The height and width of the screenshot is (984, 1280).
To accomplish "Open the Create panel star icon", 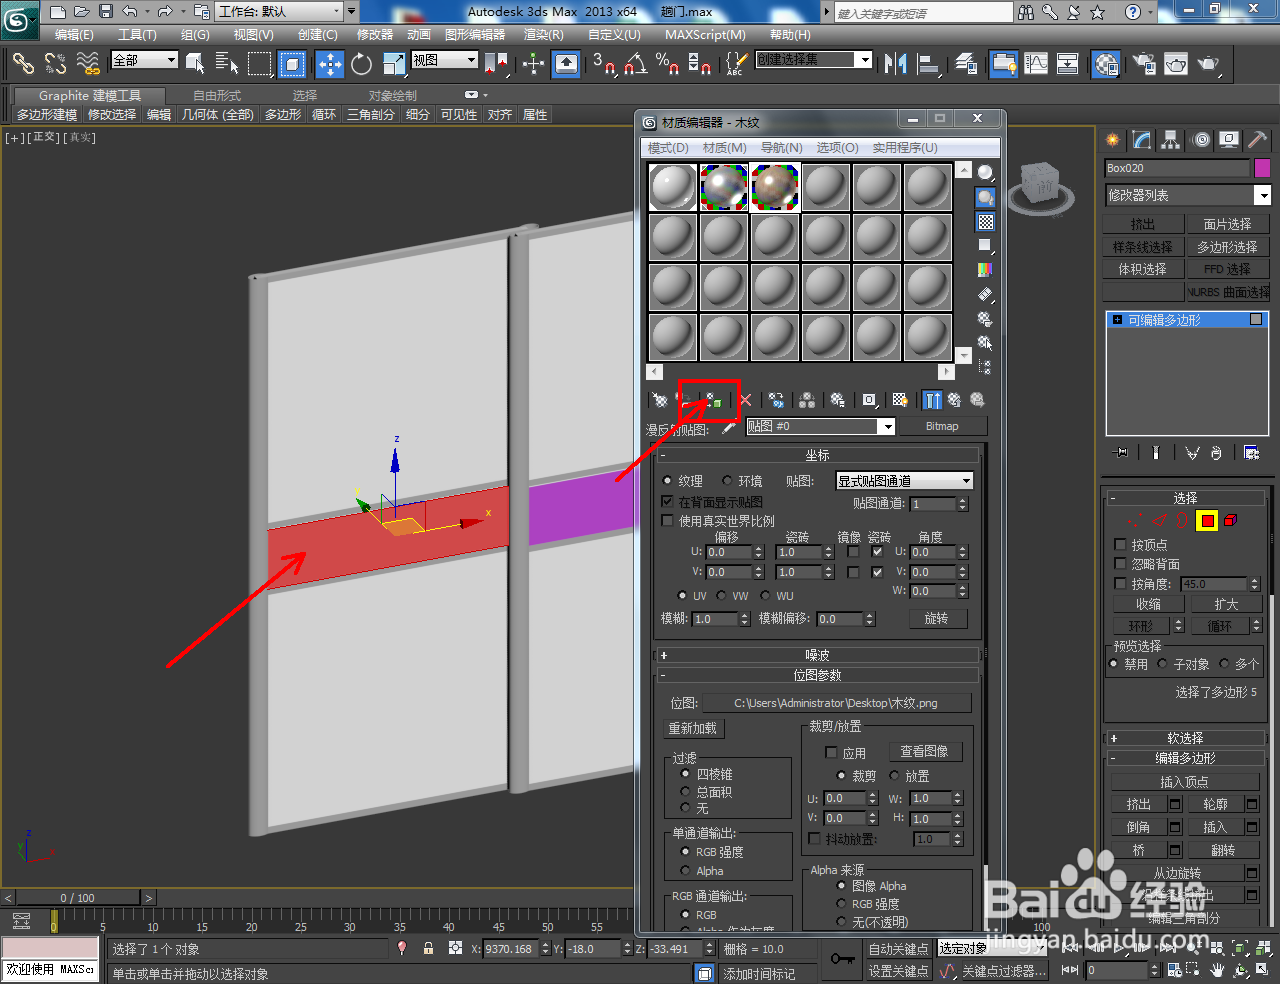I will (x=1112, y=140).
